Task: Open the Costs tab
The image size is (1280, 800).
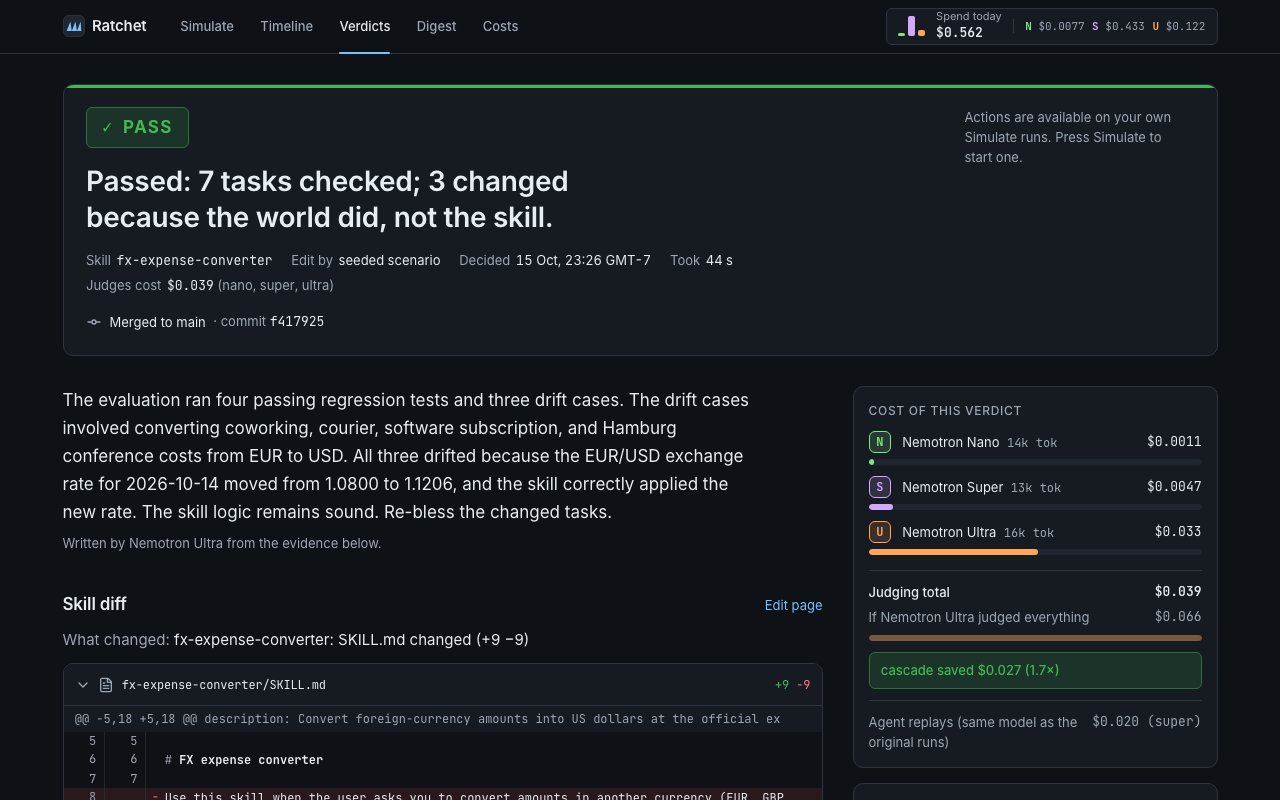Action: coord(500,26)
